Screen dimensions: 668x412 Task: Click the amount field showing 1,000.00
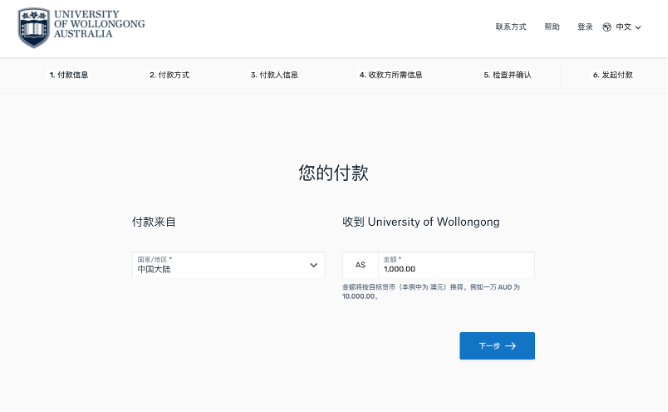click(456, 265)
